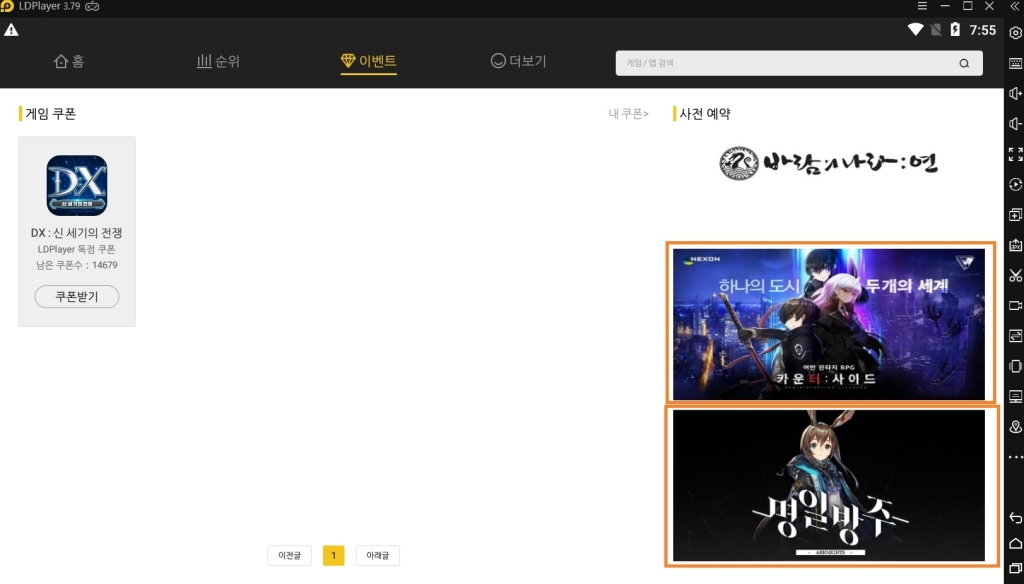This screenshot has height=584, width=1024.
Task: Start video recording from sidebar
Action: coord(1015,306)
